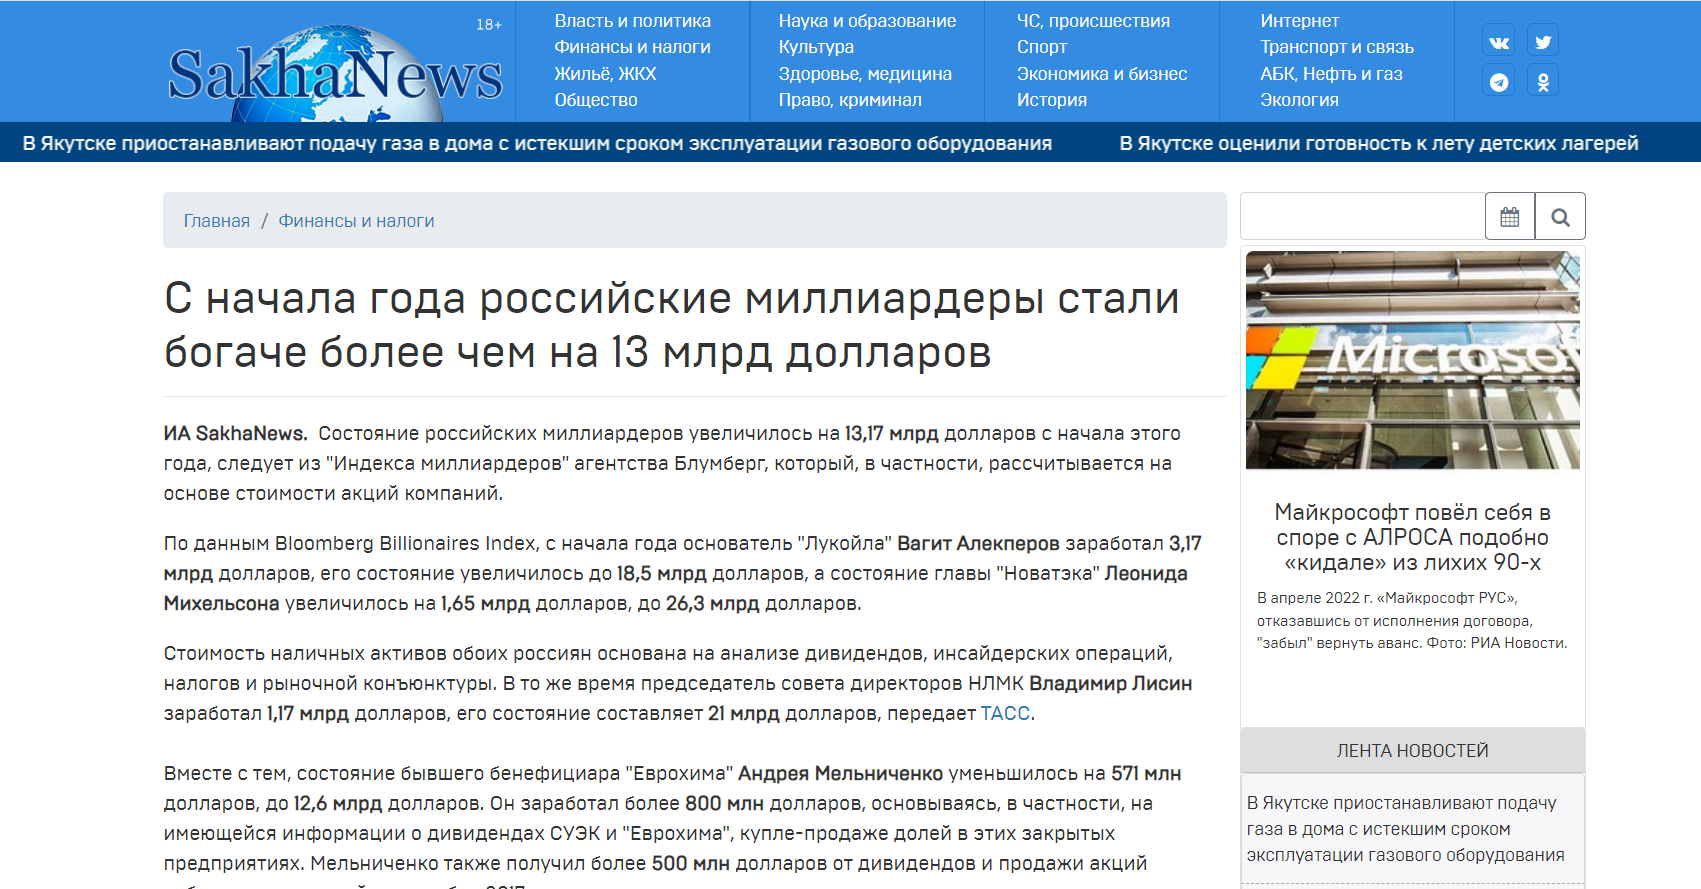Click the 18+ age rating label
The height and width of the screenshot is (889, 1701).
489,25
